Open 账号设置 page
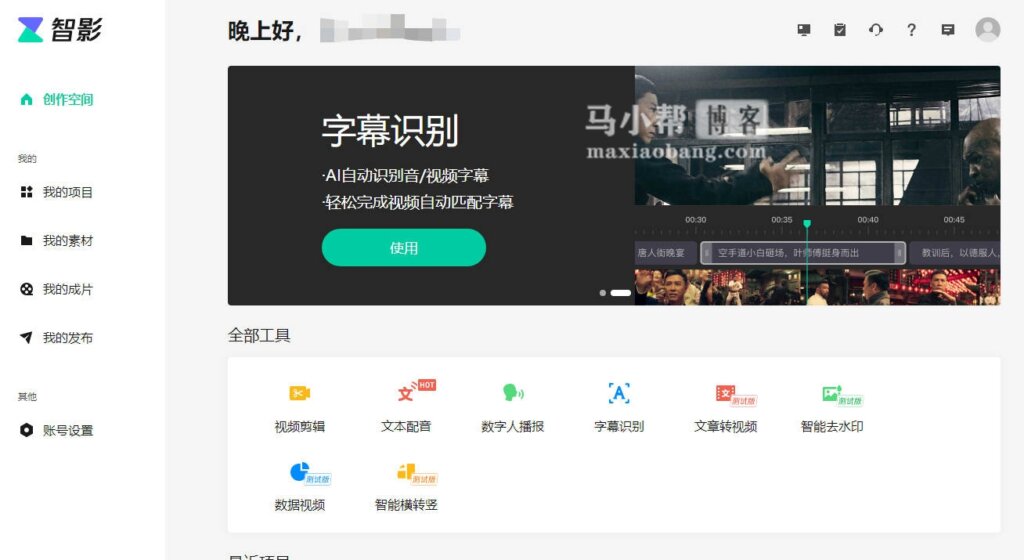The image size is (1024, 560). tap(57, 430)
